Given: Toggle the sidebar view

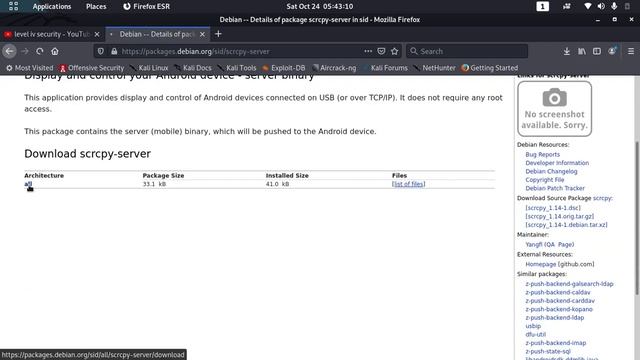Looking at the screenshot, I should point(597,51).
